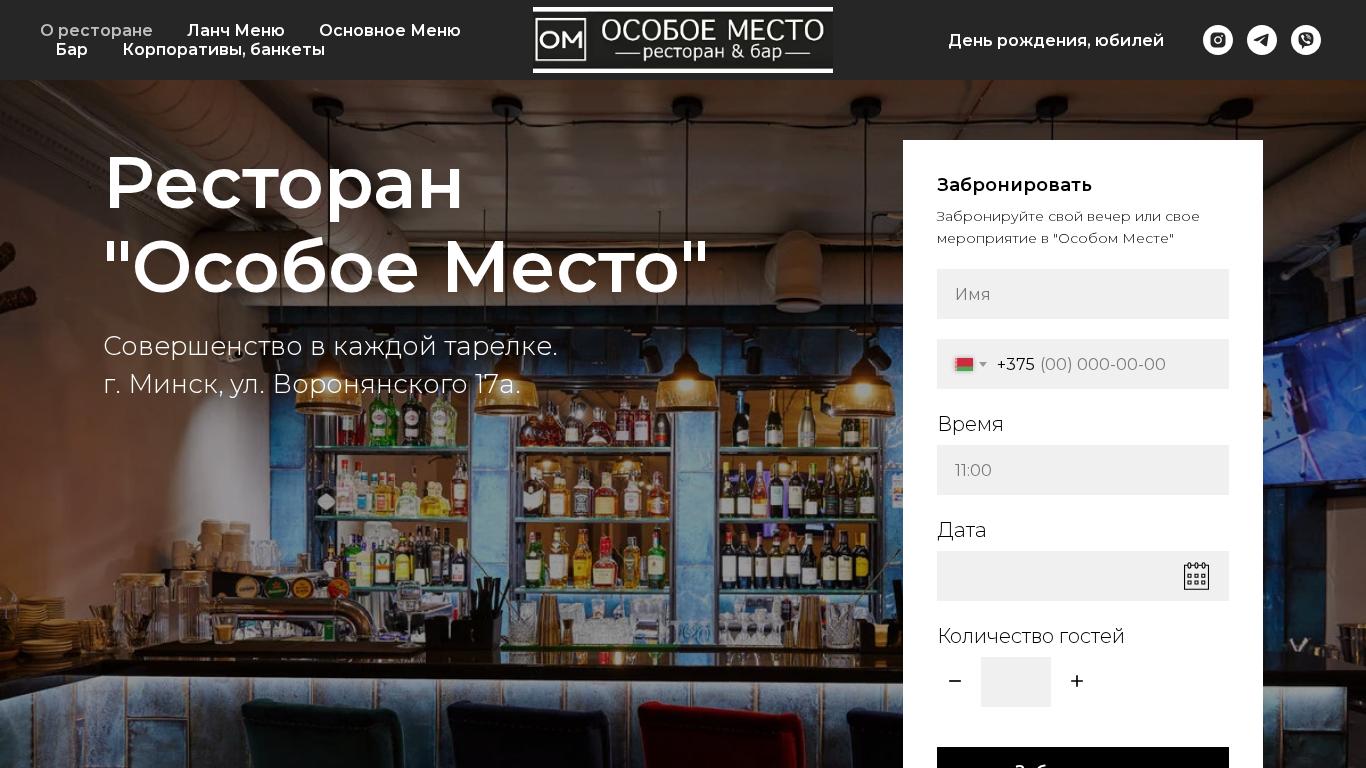The width and height of the screenshot is (1366, 768).
Task: Open Корпоративы, банкеты page
Action: click(224, 49)
